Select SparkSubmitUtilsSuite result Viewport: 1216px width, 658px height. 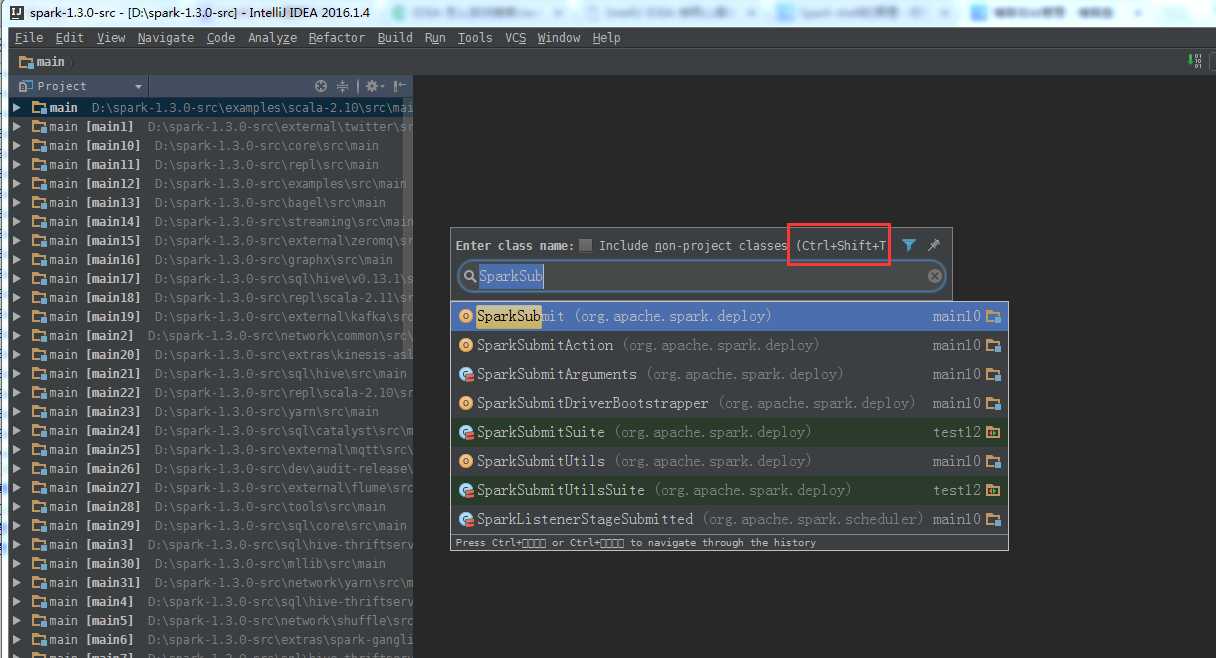coord(729,490)
